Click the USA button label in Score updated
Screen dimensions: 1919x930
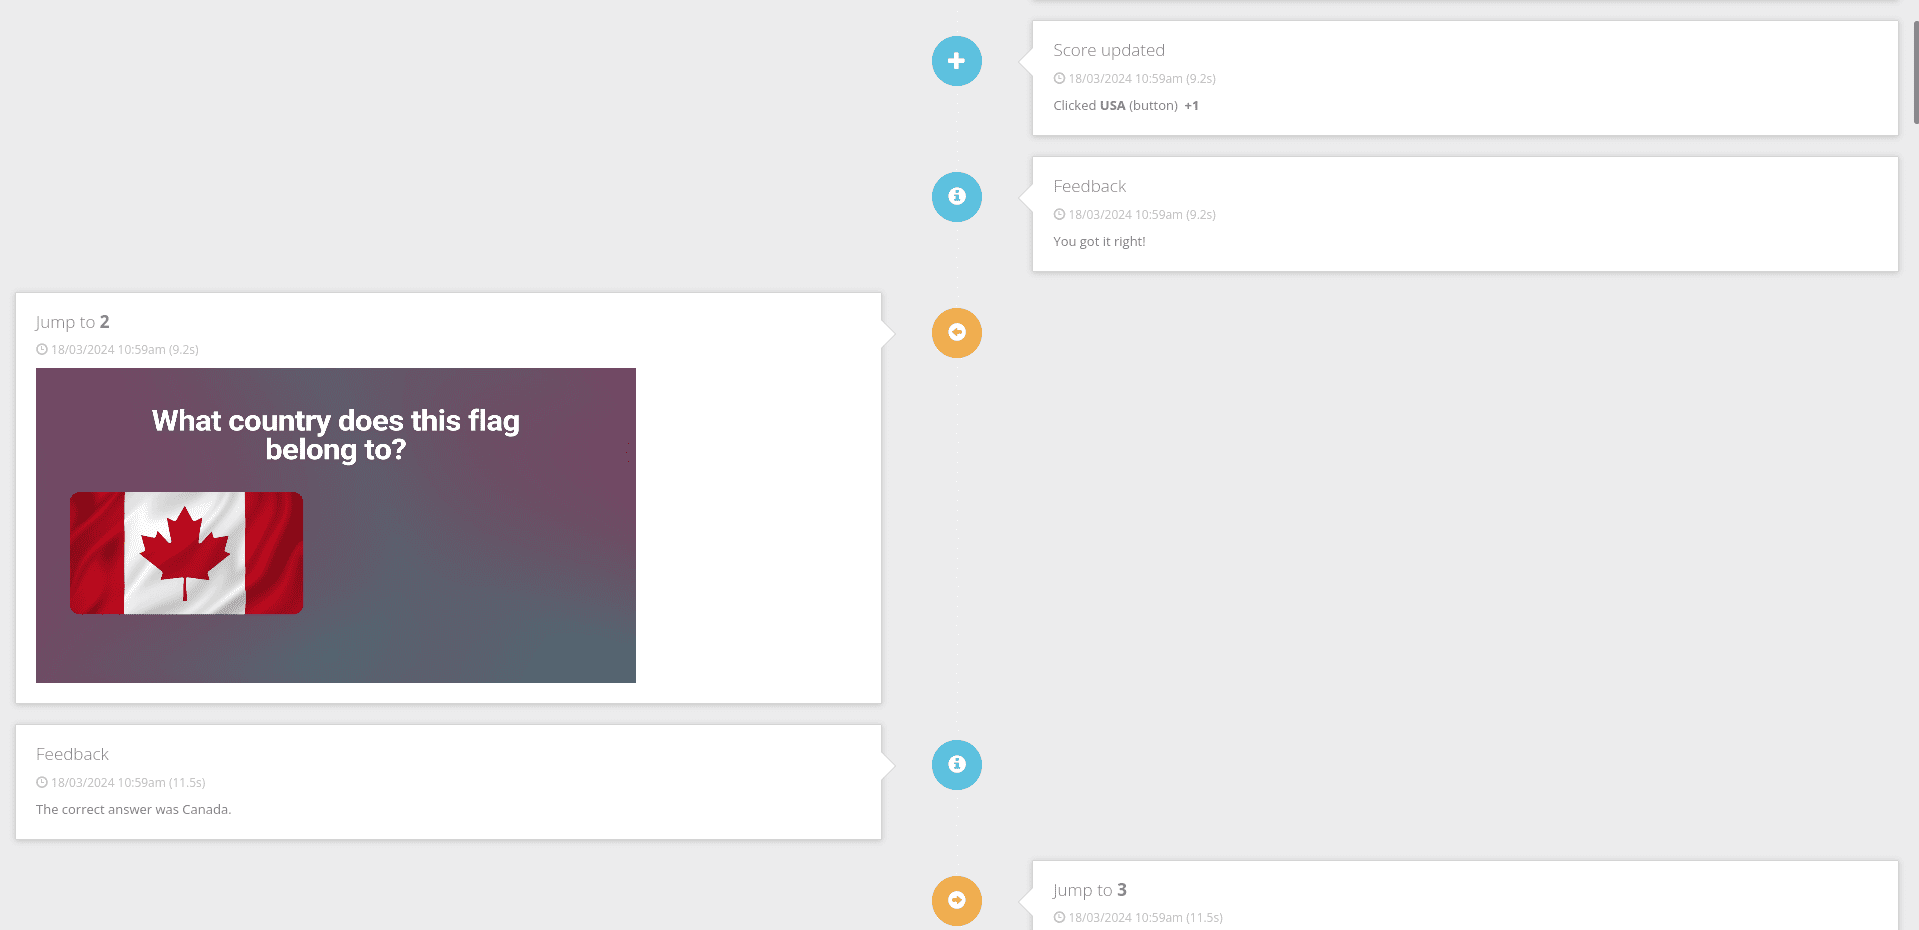click(1112, 105)
